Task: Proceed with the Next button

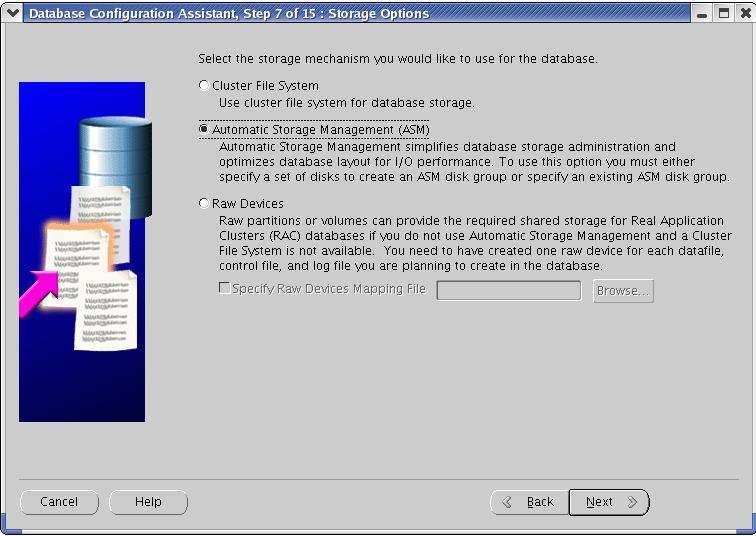Action: pyautogui.click(x=609, y=502)
